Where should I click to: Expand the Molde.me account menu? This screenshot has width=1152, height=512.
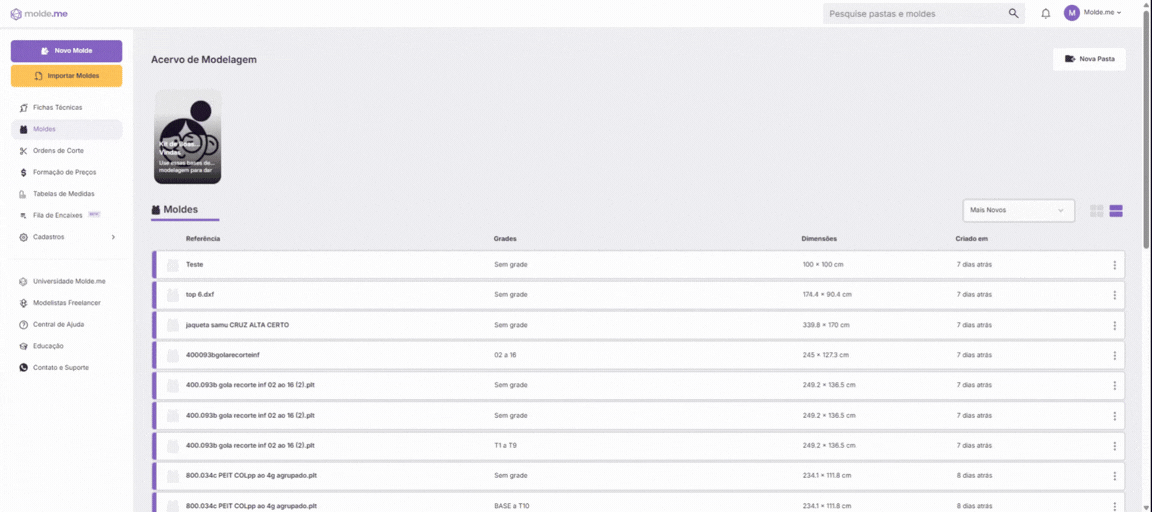point(1093,13)
